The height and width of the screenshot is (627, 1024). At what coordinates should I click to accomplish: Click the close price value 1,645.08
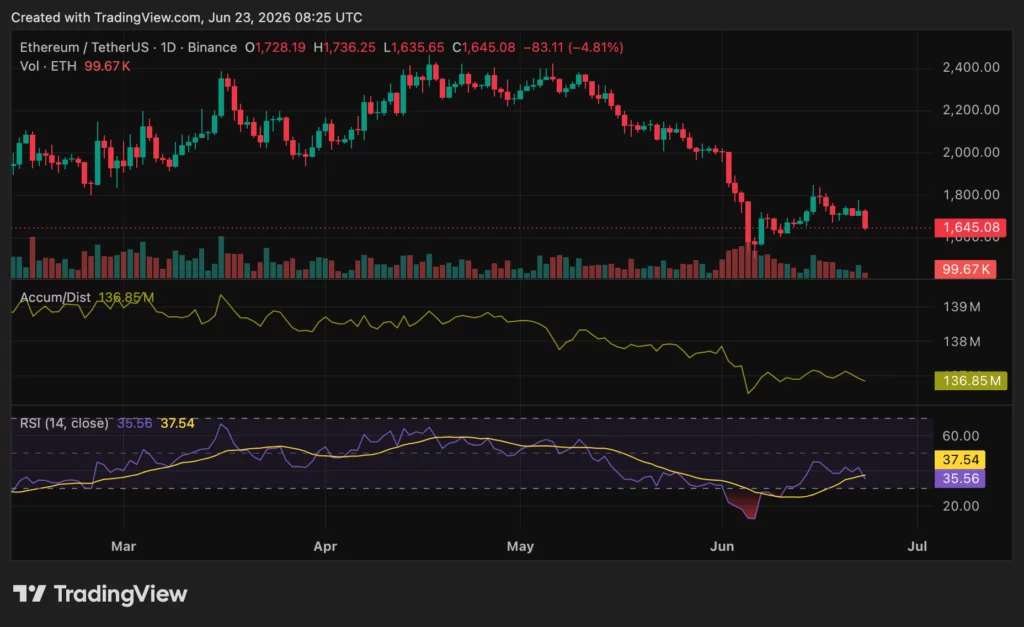point(488,48)
